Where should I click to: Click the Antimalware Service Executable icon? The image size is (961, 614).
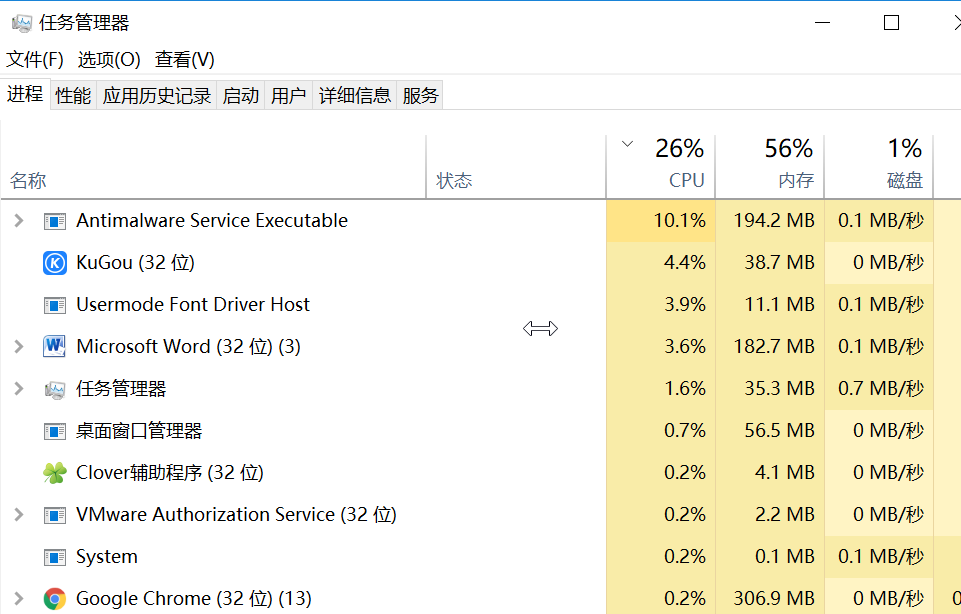[55, 221]
